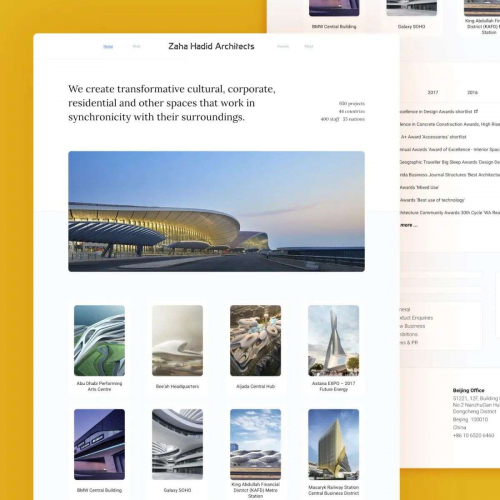Click the Zaha Hadid Architects logo title
500x500 pixels.
click(x=211, y=46)
